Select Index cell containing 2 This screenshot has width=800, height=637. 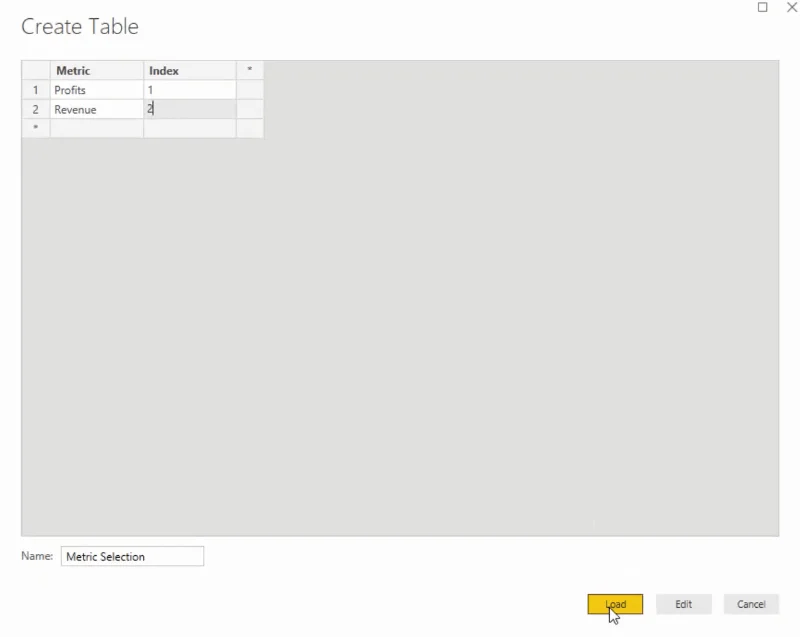[190, 109]
